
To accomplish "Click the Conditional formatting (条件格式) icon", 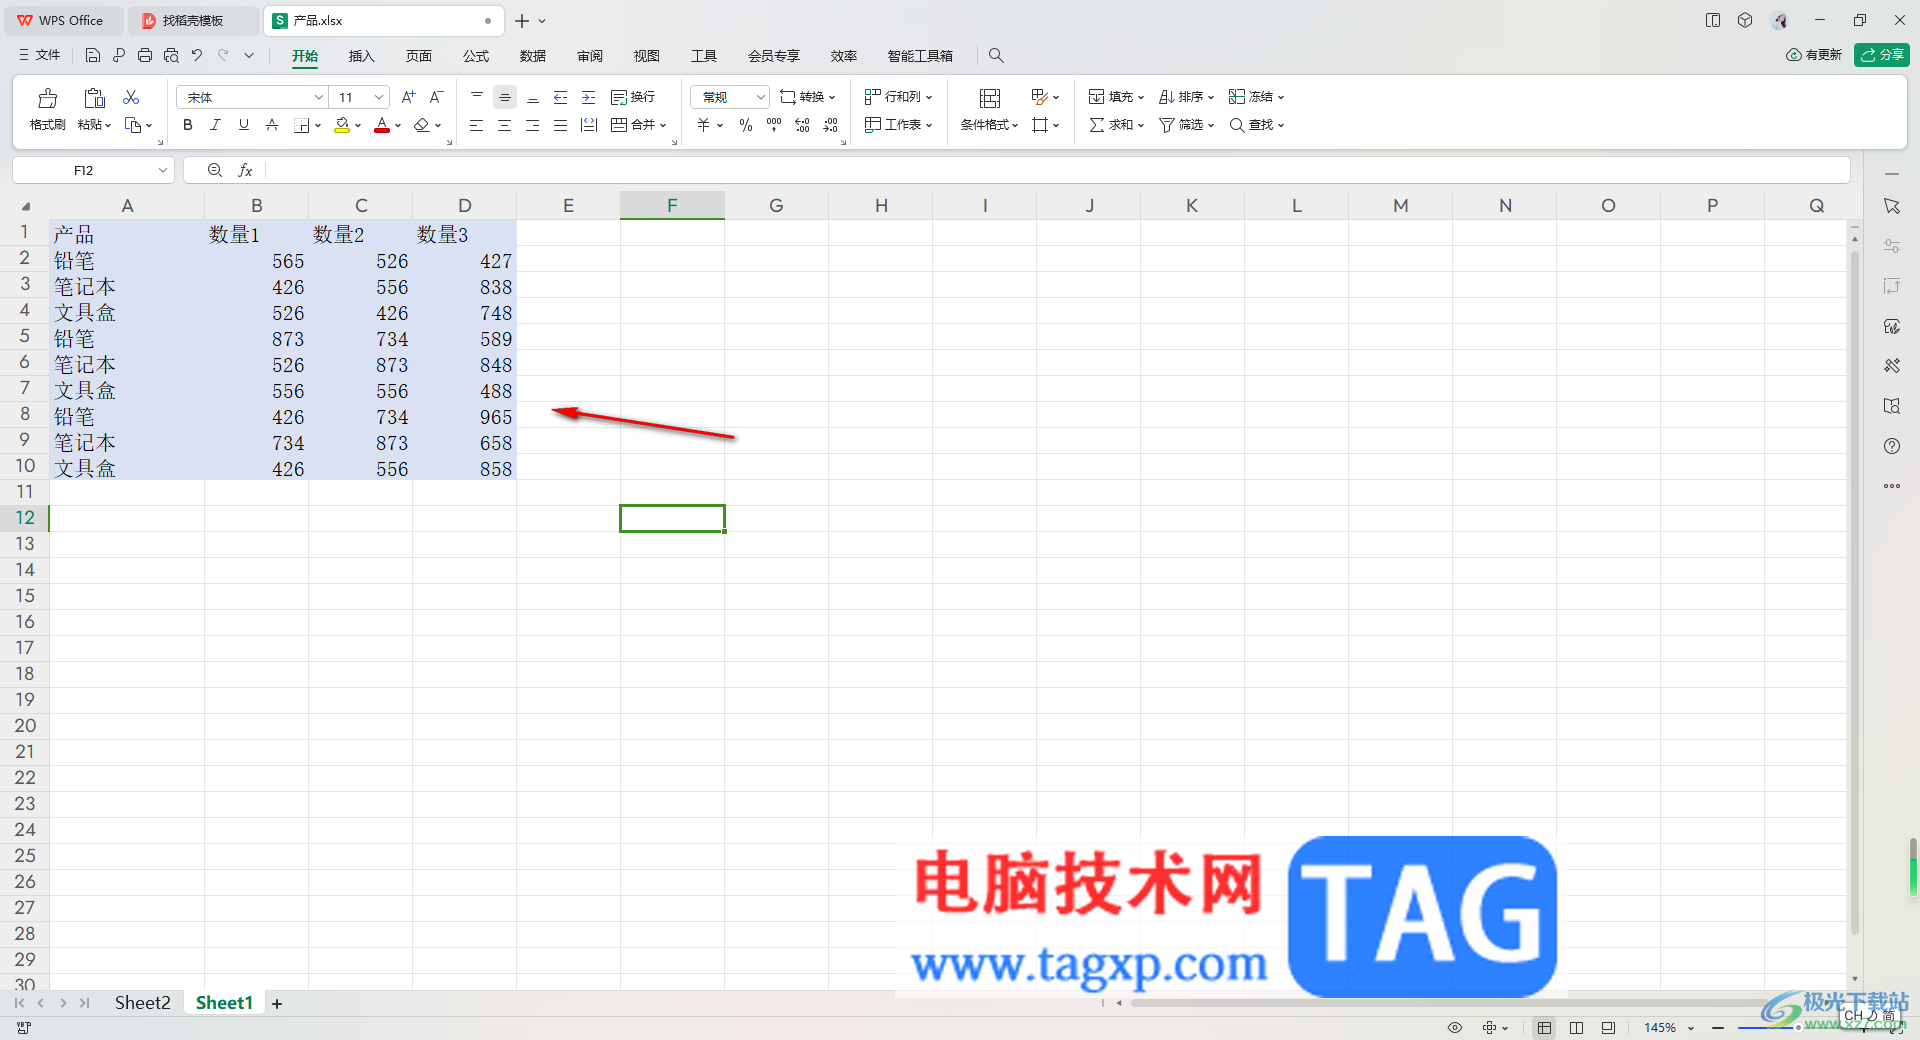I will point(990,98).
